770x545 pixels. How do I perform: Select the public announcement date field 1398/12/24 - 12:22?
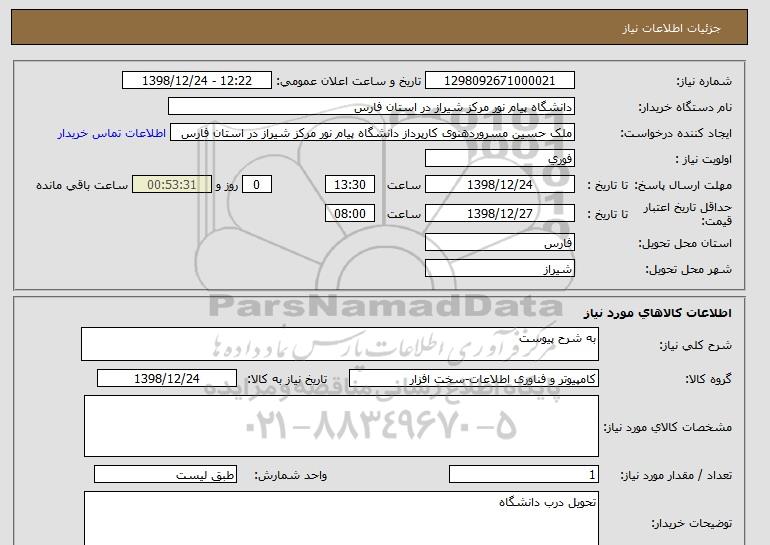coord(196,81)
